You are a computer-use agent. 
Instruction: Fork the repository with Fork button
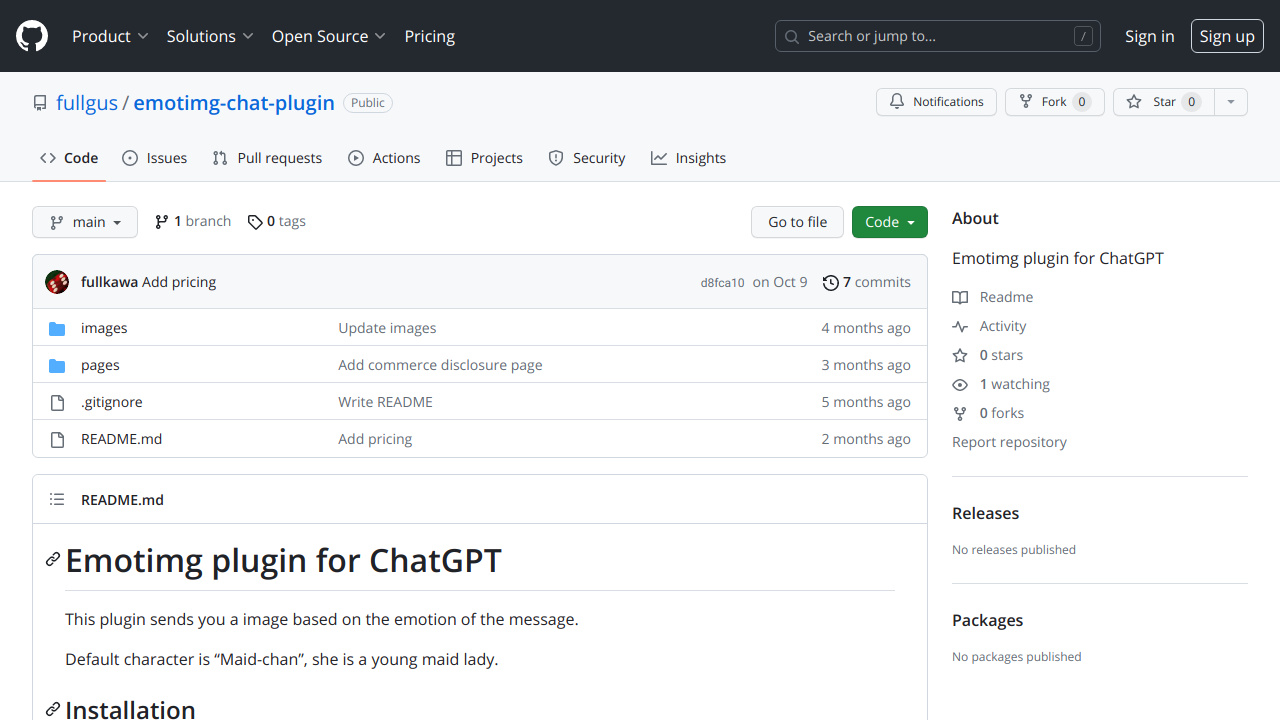[1054, 102]
